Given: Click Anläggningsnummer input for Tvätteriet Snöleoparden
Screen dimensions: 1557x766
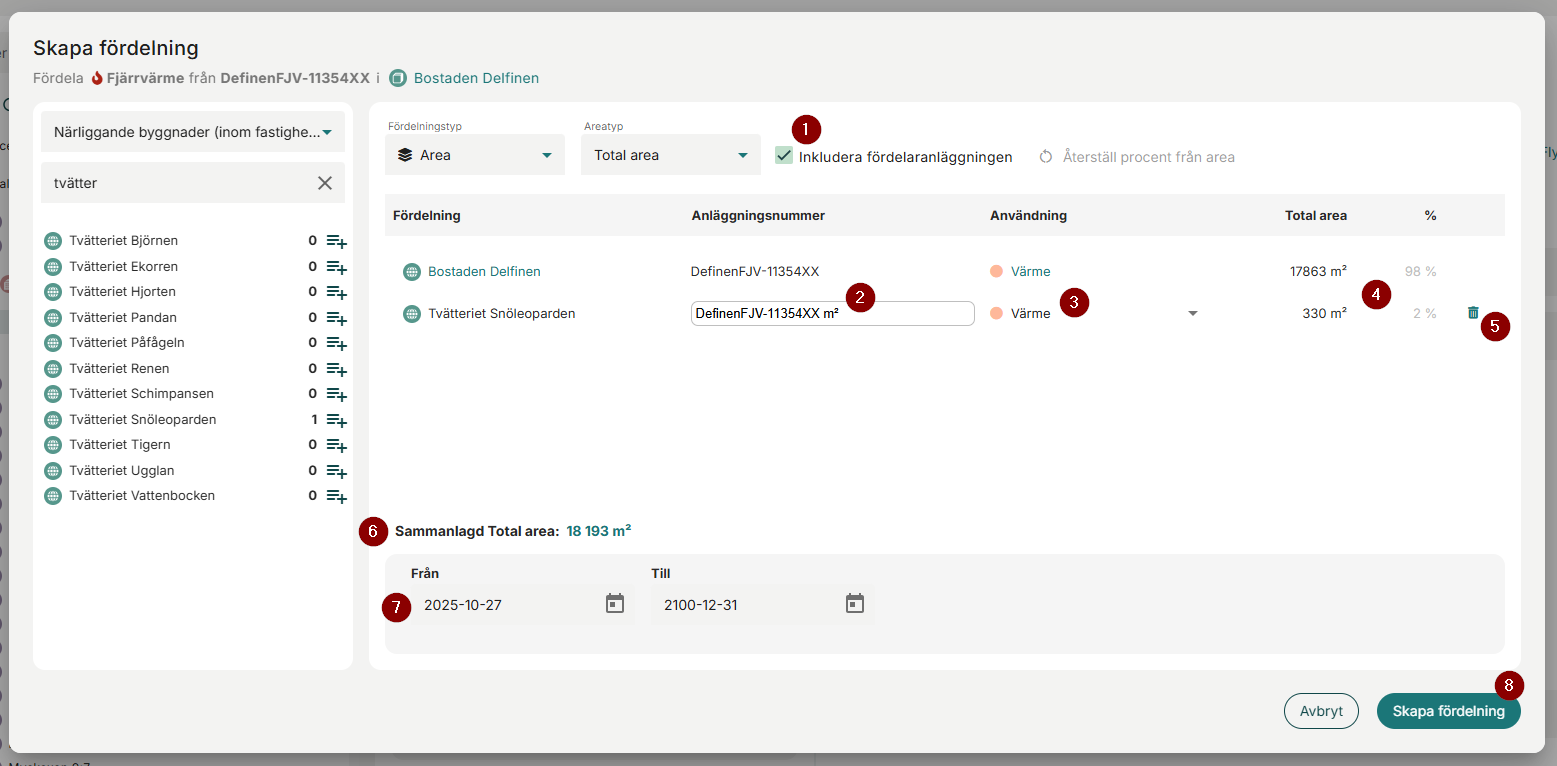Looking at the screenshot, I should (x=832, y=314).
